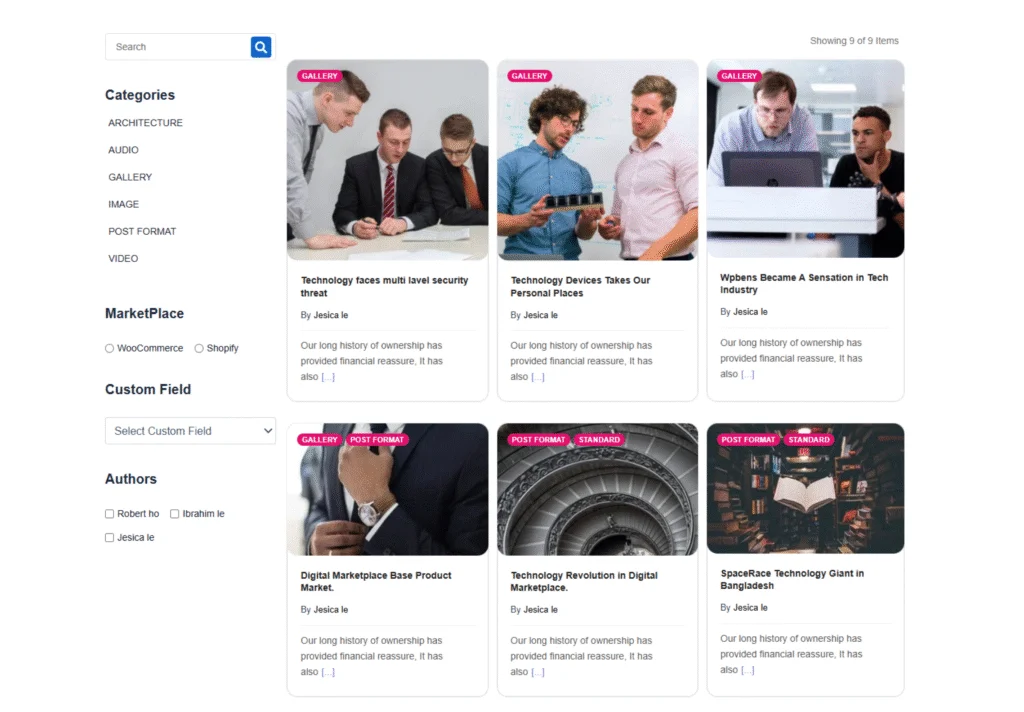Open the spiral staircase post thumbnail
Viewport: 1024px width, 712px height.
click(x=597, y=488)
